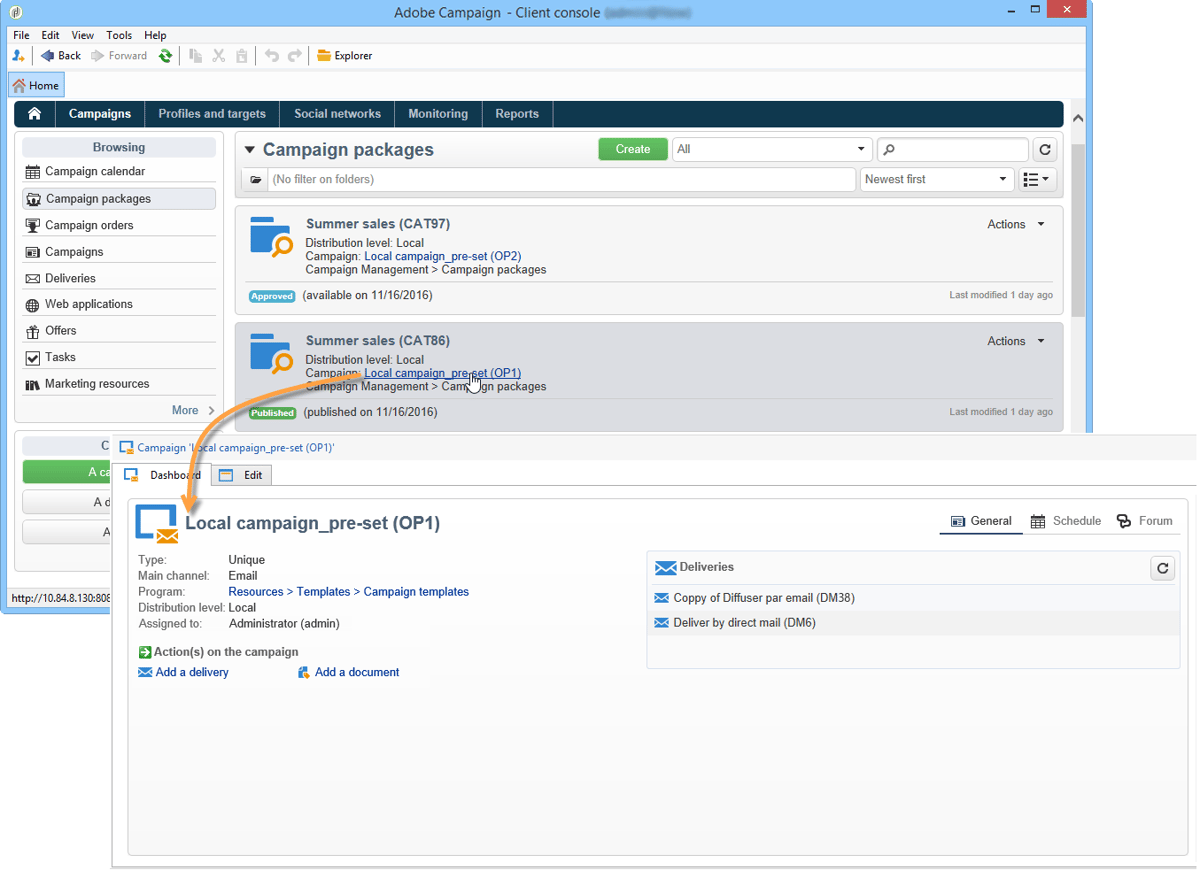Click the folder filter icon
1200x870 pixels.
point(256,180)
